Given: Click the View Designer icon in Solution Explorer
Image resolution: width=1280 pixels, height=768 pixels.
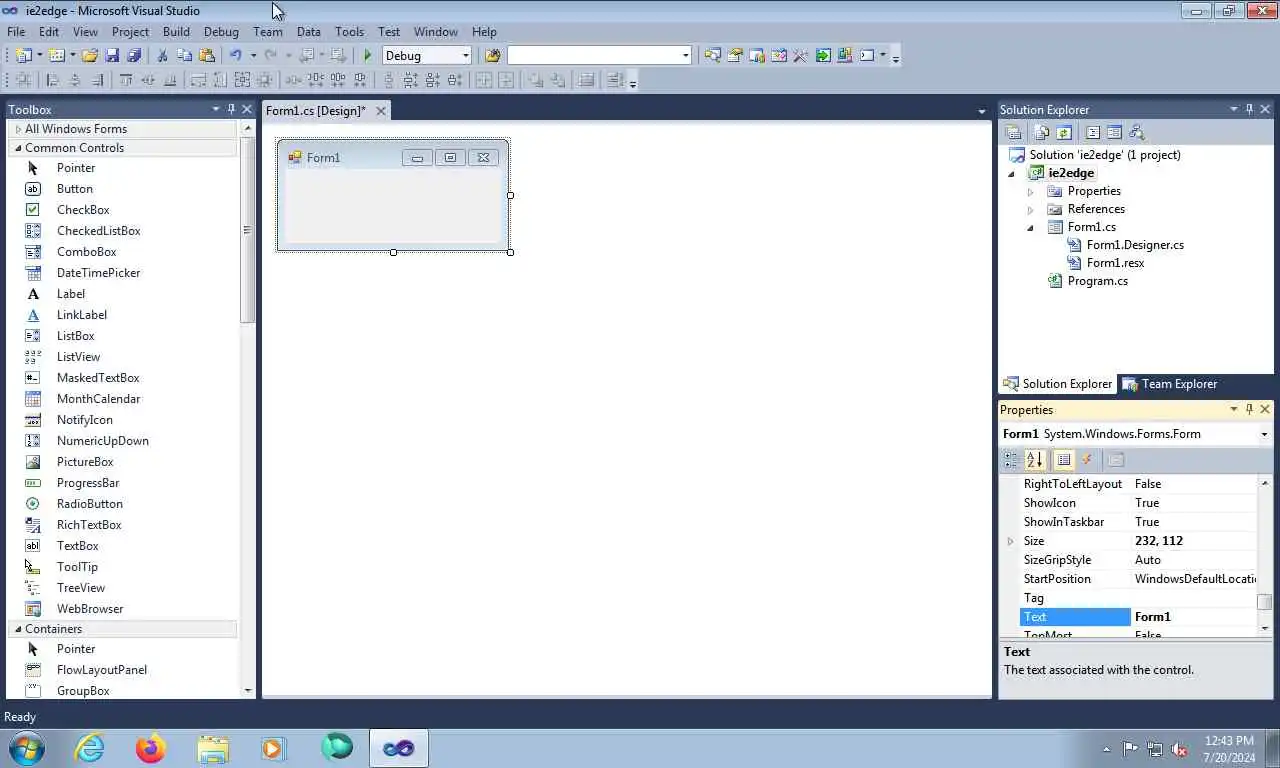Looking at the screenshot, I should pyautogui.click(x=1114, y=132).
